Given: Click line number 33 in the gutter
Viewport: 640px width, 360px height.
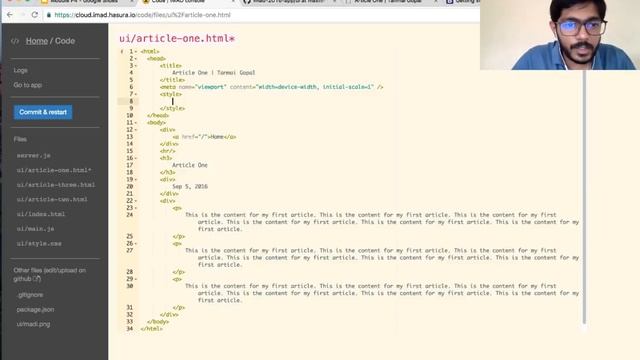Looking at the screenshot, I should 129,322.
